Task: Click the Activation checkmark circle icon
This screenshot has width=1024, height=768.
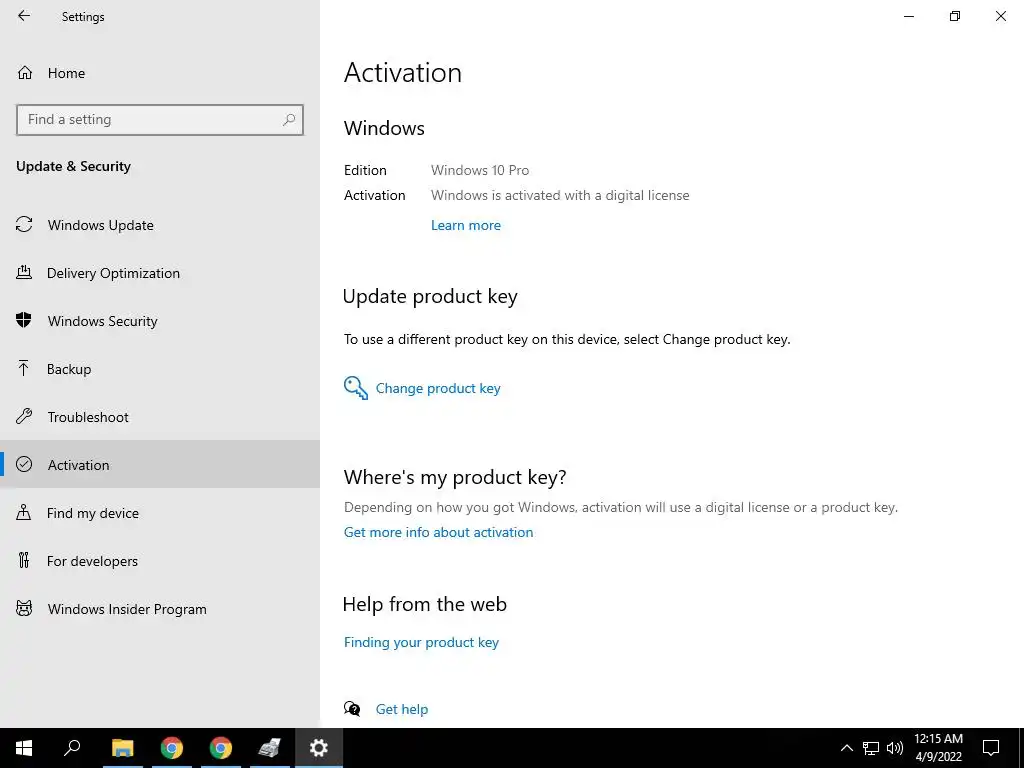Action: [x=24, y=464]
